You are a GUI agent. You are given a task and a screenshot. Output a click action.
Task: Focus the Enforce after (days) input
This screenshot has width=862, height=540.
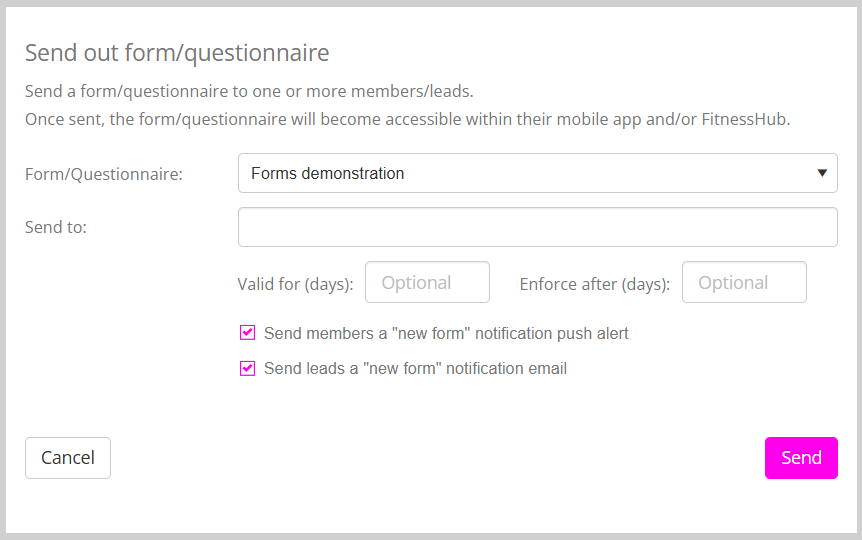tap(744, 282)
